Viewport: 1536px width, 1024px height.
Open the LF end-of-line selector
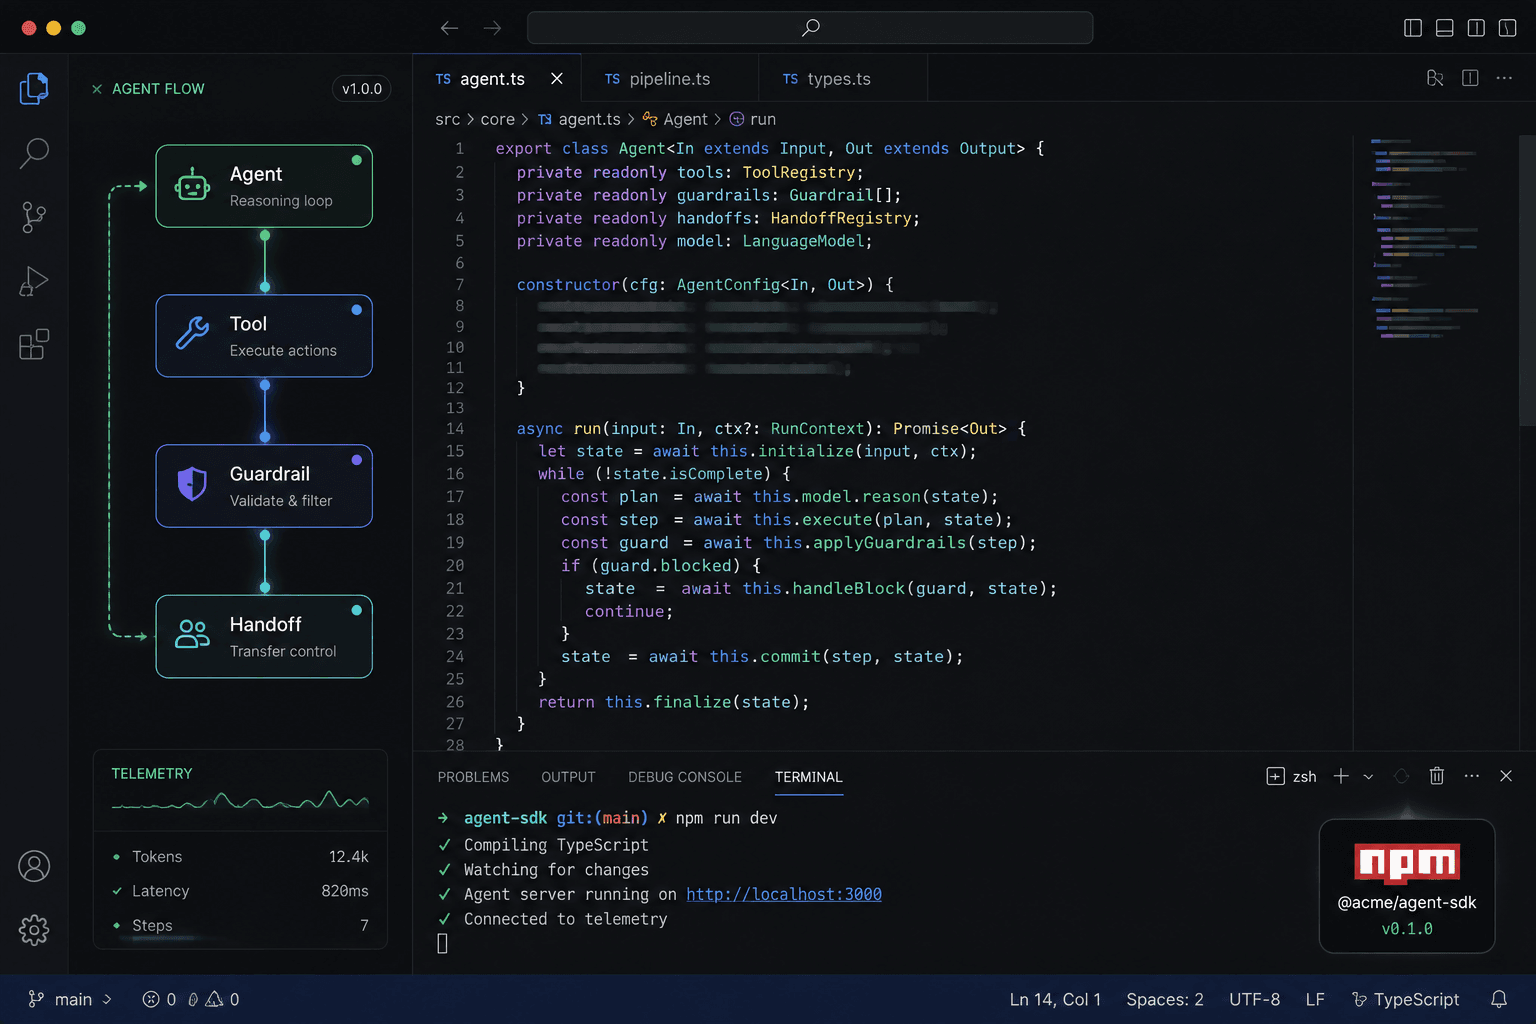click(x=1315, y=1000)
